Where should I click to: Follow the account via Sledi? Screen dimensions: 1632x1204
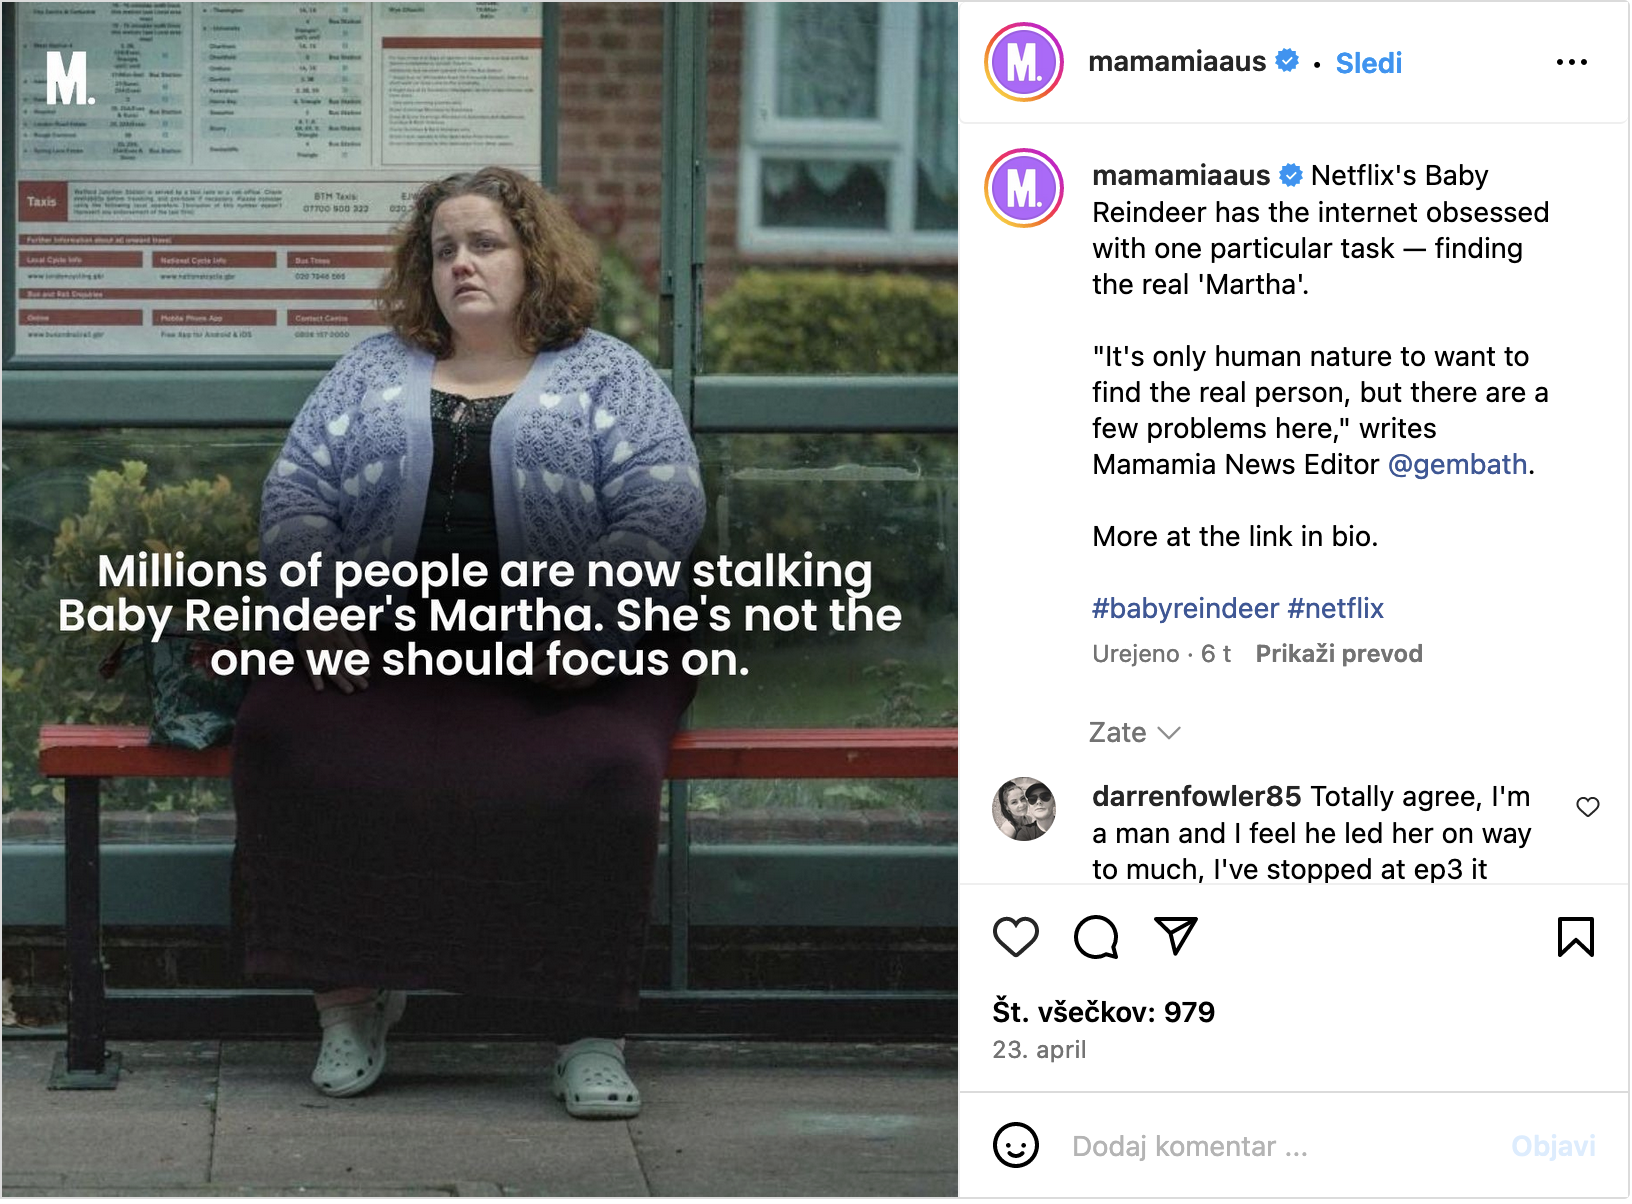pos(1368,63)
